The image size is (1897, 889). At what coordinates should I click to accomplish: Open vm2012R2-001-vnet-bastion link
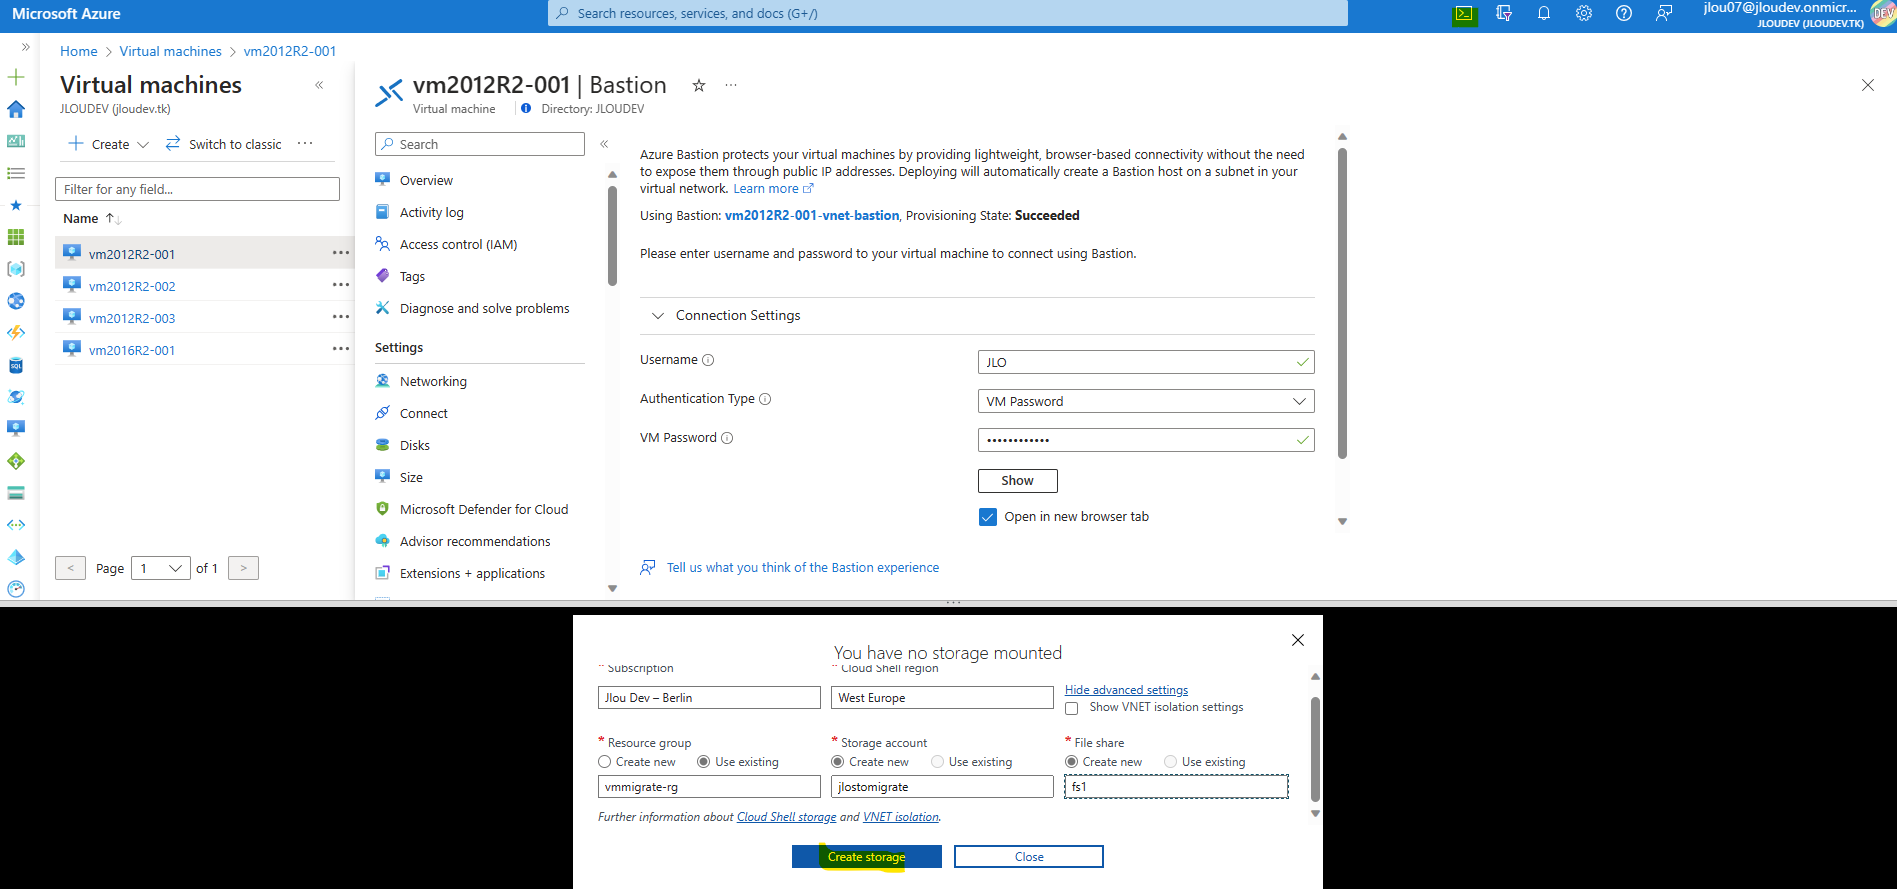pyautogui.click(x=812, y=216)
